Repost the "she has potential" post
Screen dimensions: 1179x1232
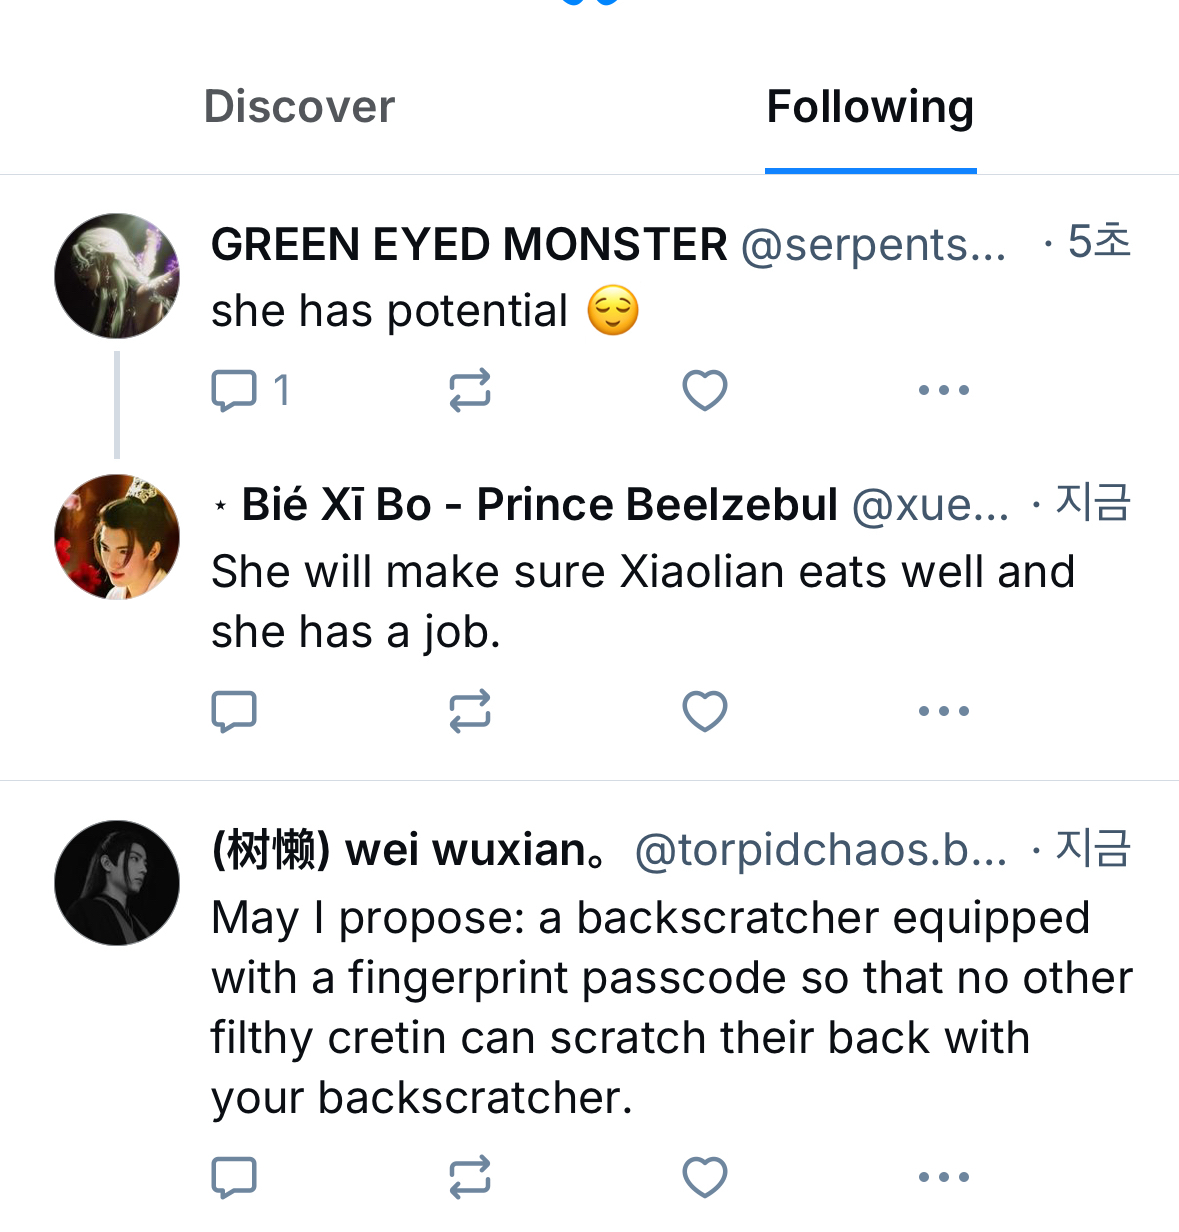coord(469,390)
